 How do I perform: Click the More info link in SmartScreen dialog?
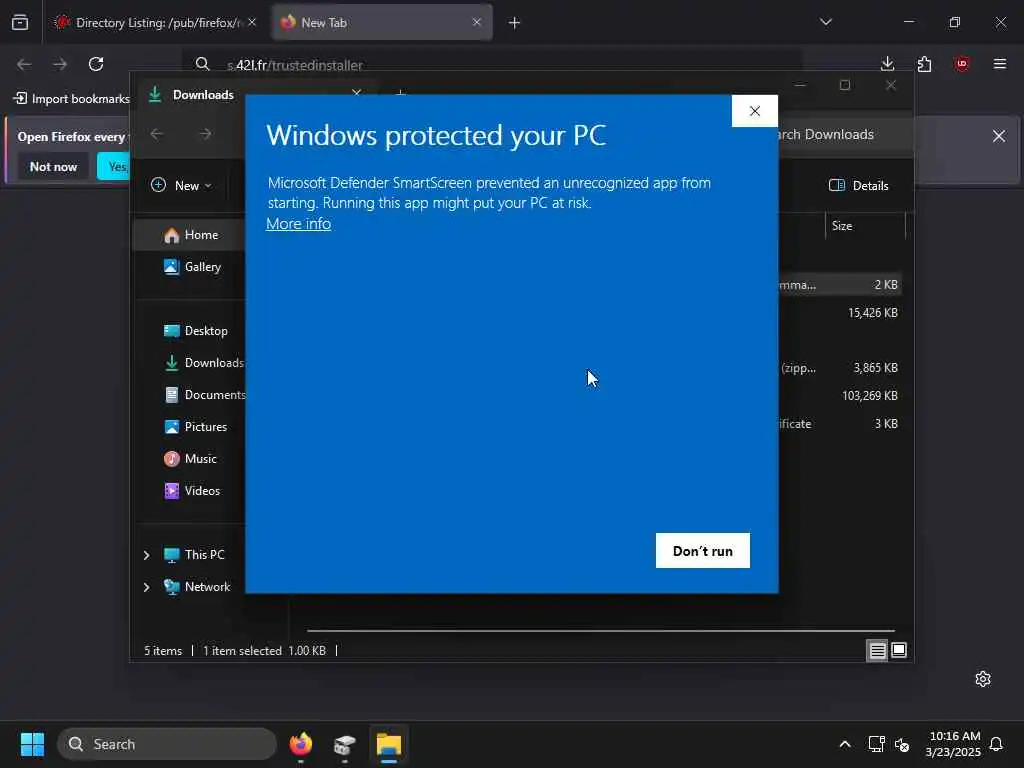pos(298,223)
